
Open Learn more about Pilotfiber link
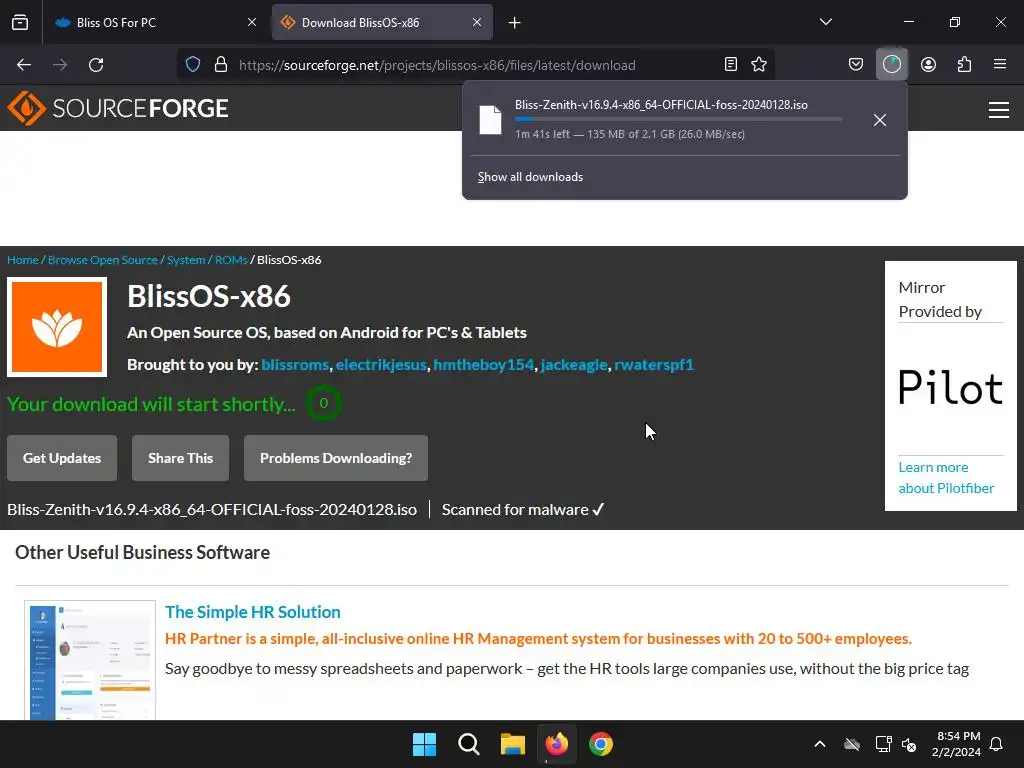point(946,477)
